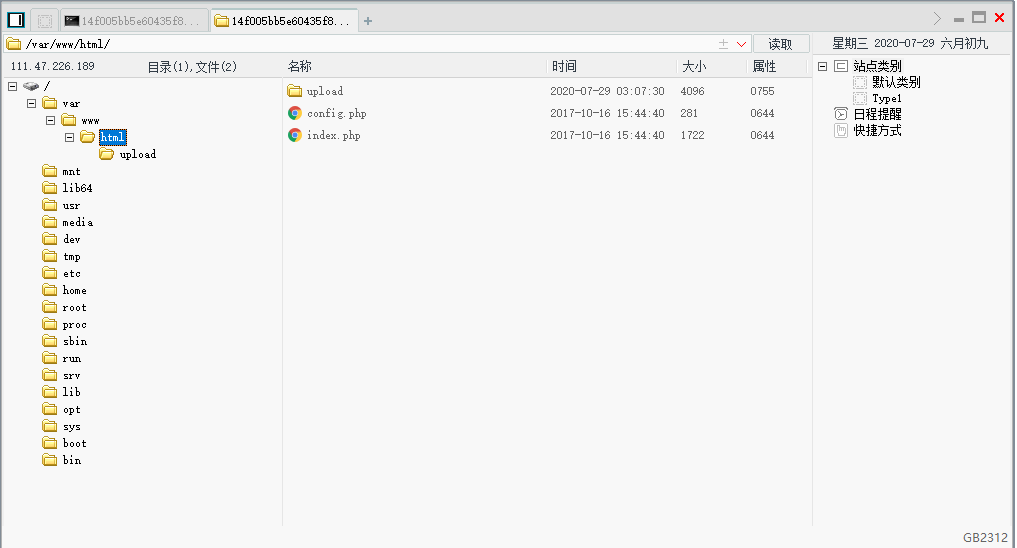Open the run folder in tree
The image size is (1017, 548).
point(62,358)
